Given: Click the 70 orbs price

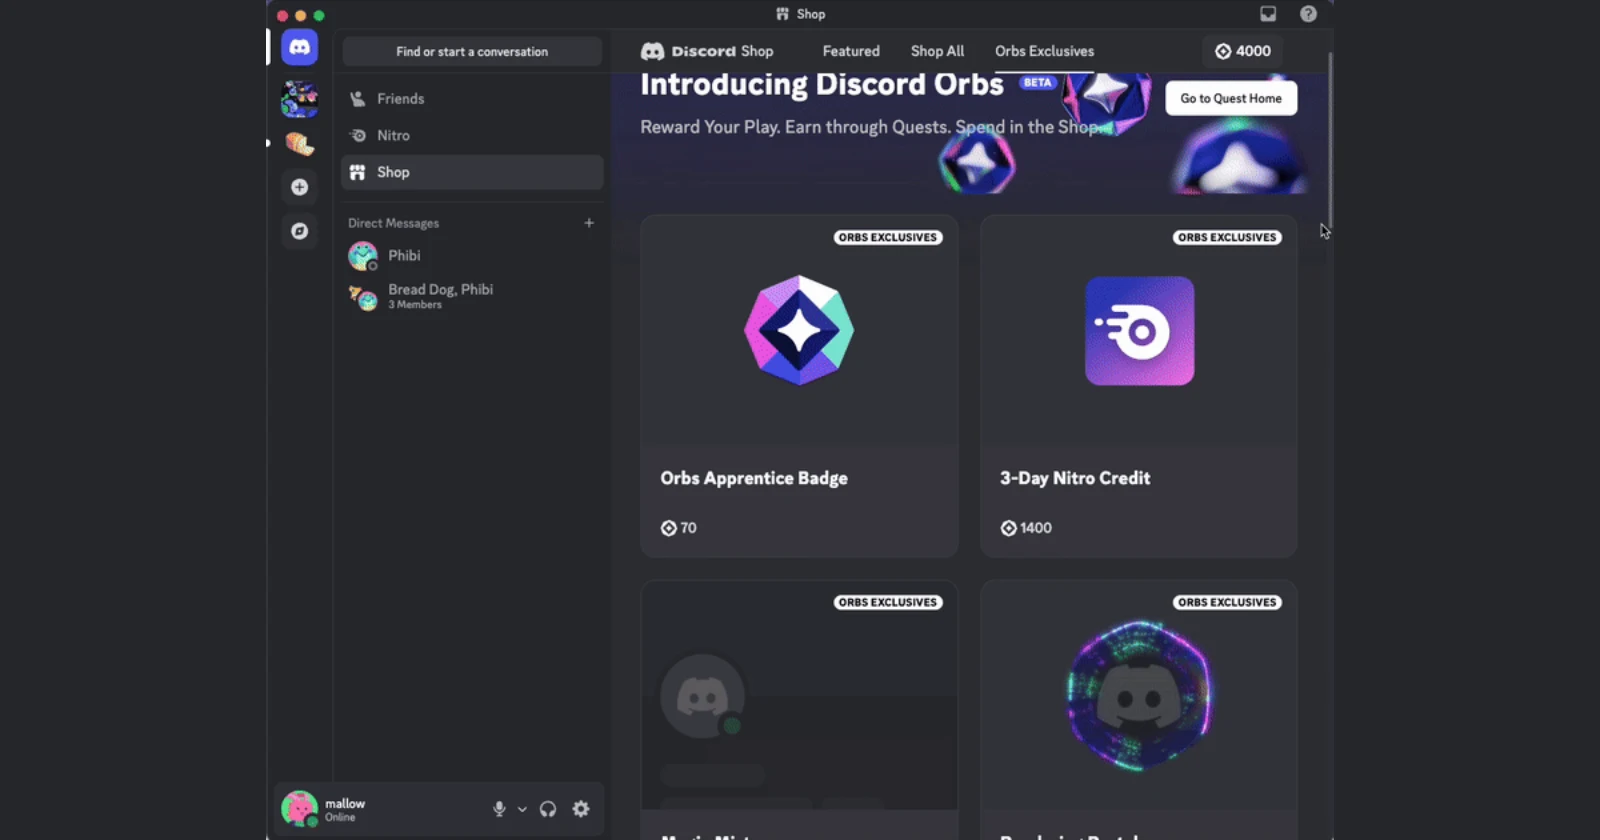Looking at the screenshot, I should 679,528.
